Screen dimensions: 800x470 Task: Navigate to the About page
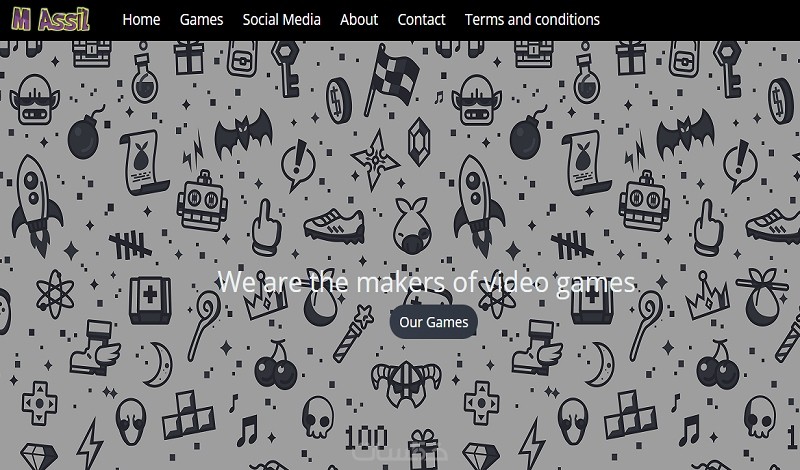click(x=359, y=19)
